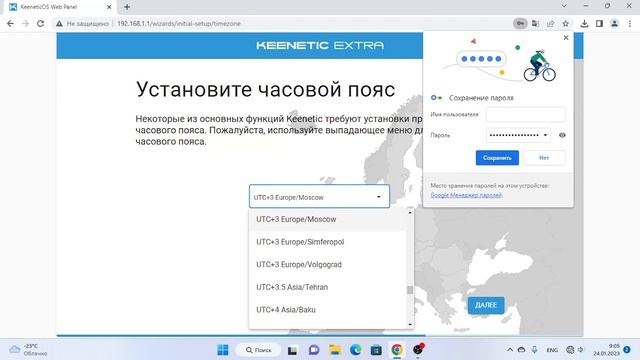
Task: Click the taskbar Поиск search box
Action: [258, 350]
